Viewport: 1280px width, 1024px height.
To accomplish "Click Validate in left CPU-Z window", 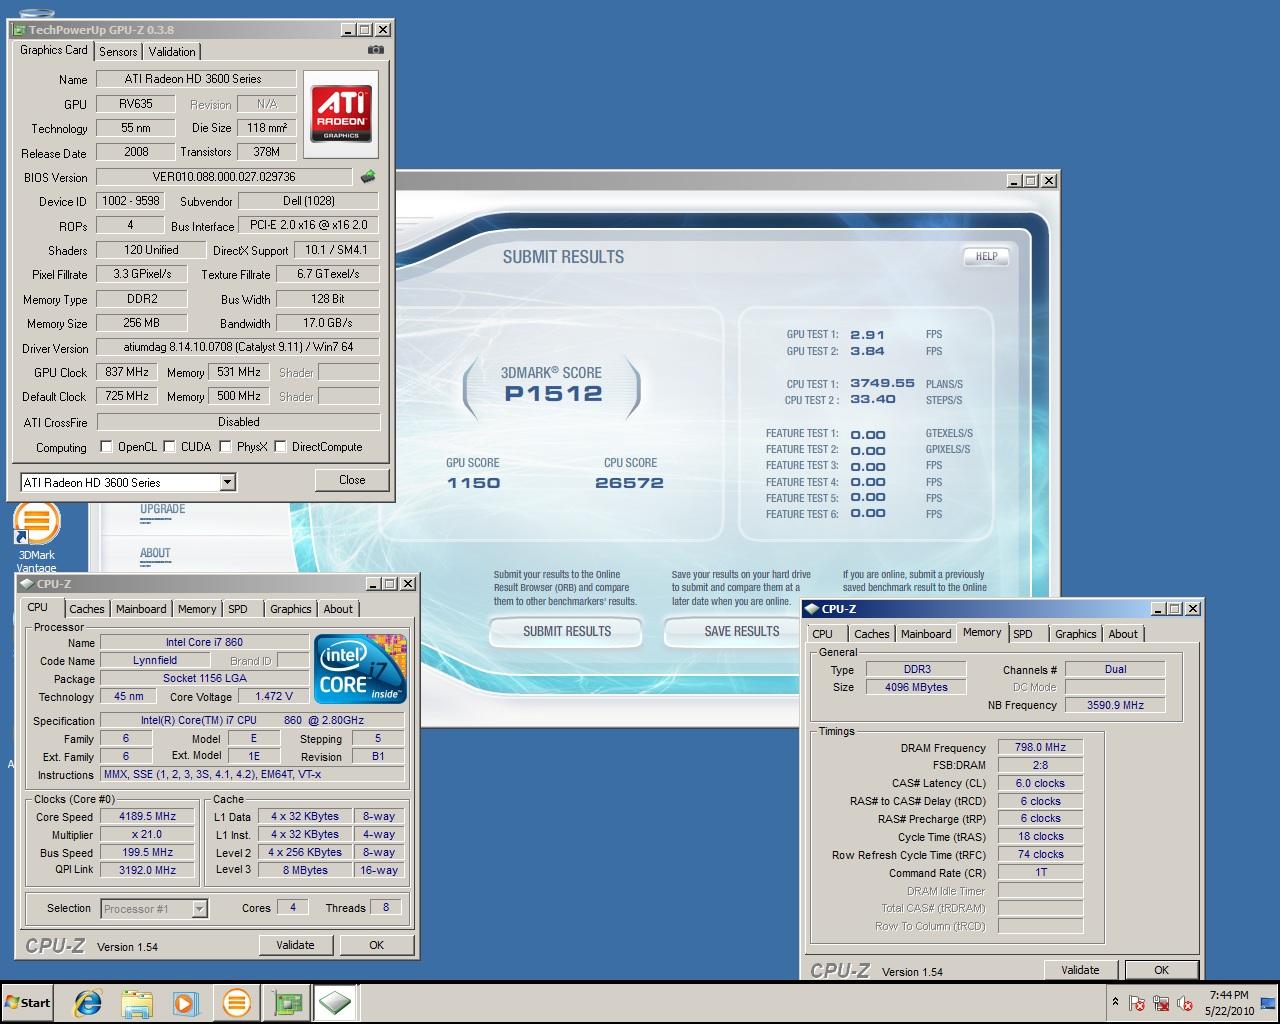I will 295,945.
